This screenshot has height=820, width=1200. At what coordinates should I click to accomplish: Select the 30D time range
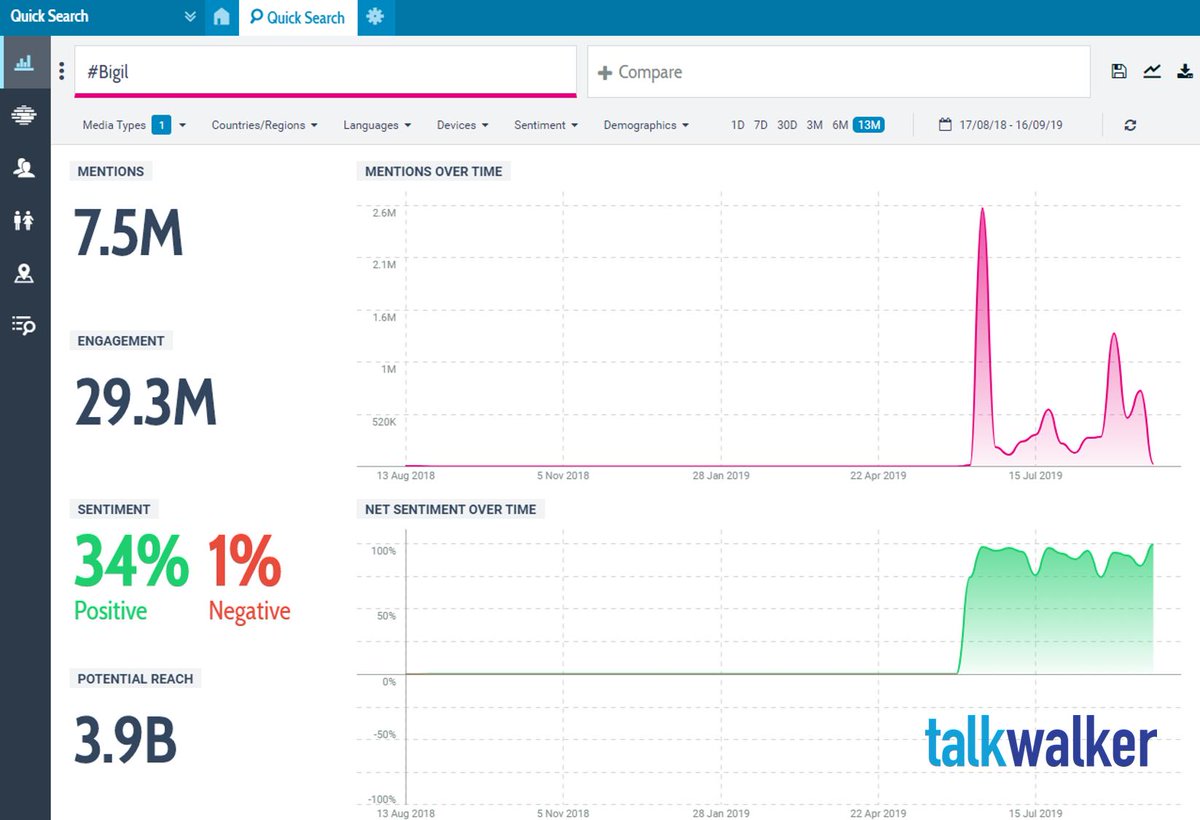point(787,125)
